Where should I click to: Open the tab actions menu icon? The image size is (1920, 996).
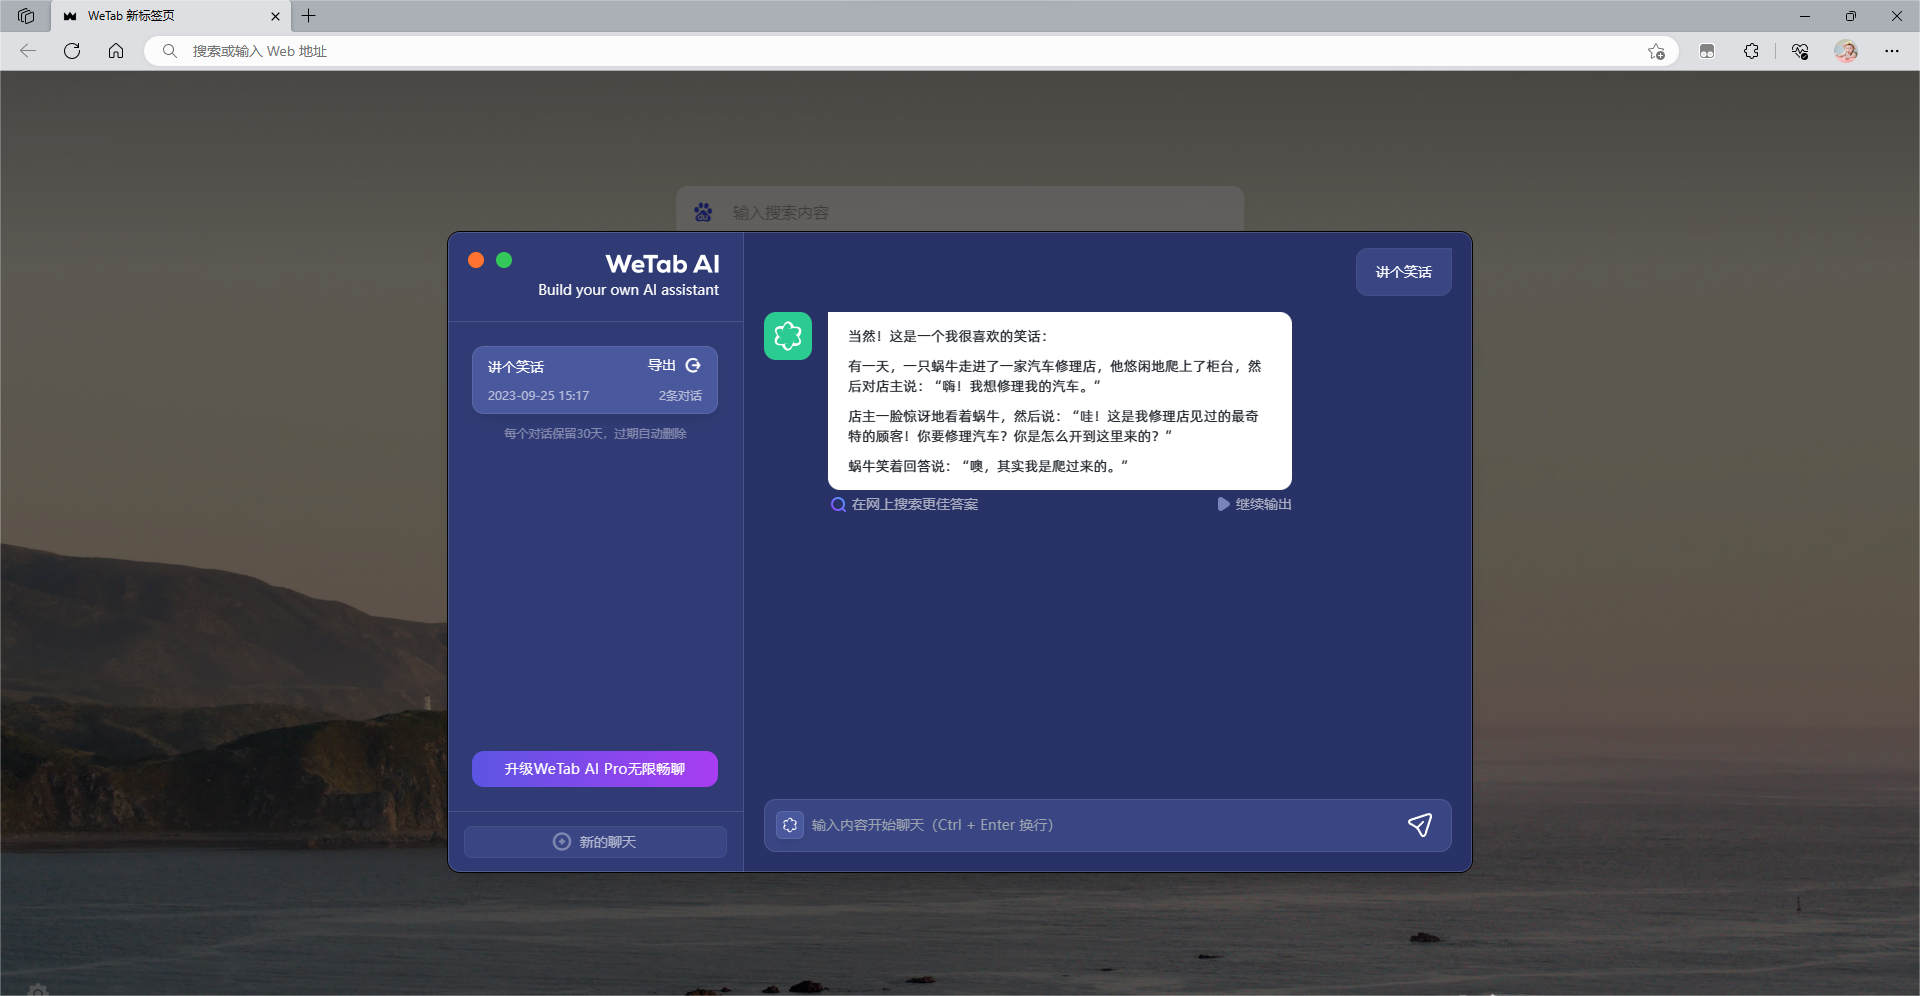26,16
